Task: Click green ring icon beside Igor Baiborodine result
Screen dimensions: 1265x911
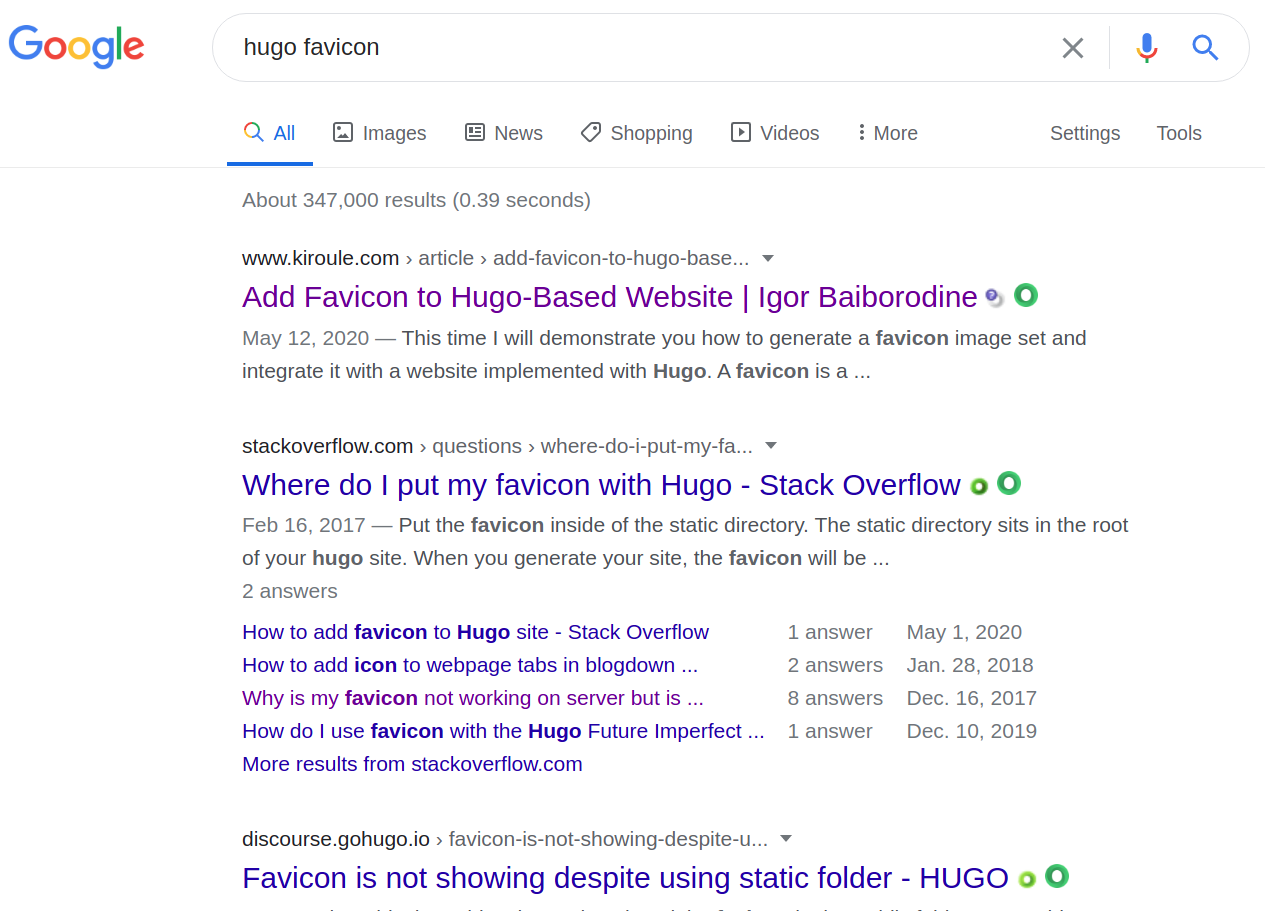Action: (1026, 295)
